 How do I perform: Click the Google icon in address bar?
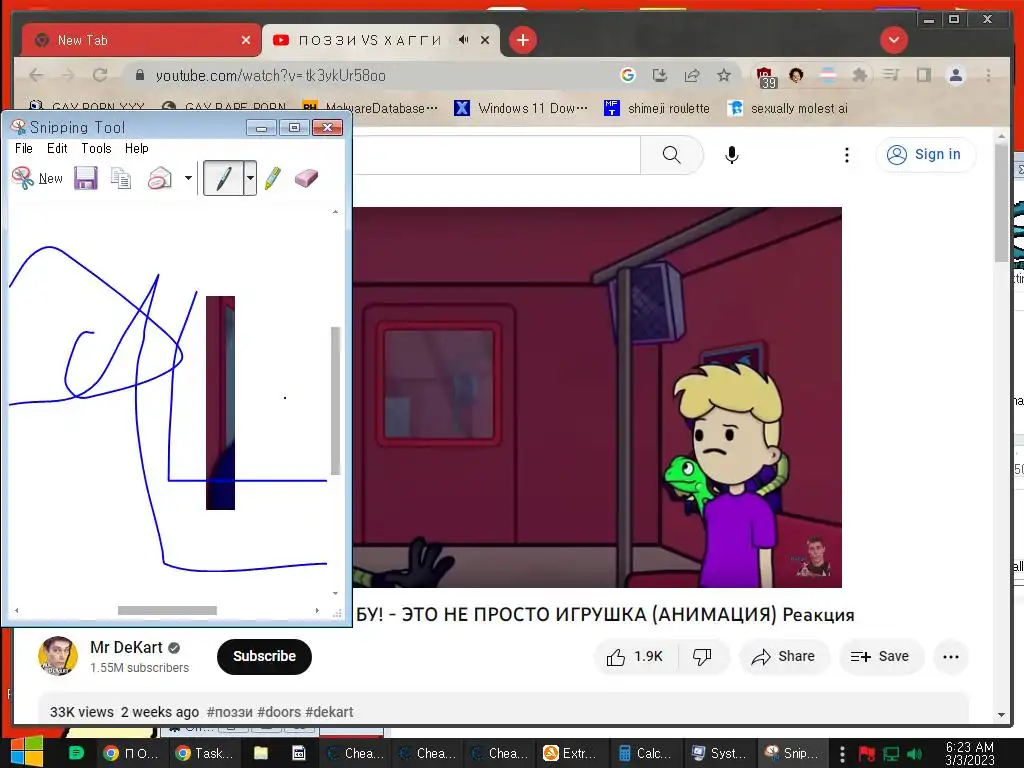[x=628, y=75]
